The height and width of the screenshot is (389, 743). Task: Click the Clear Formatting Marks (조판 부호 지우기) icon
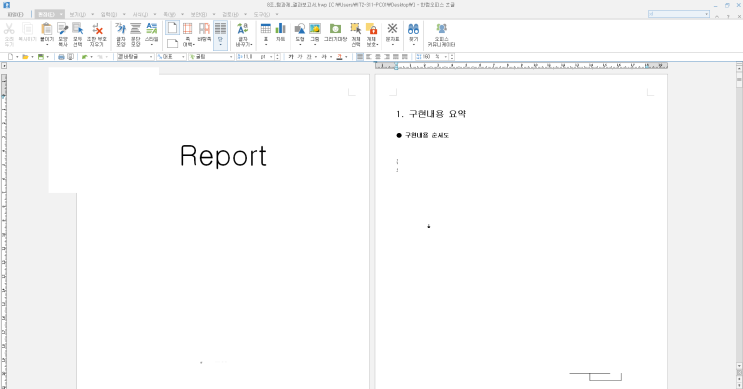pyautogui.click(x=97, y=29)
